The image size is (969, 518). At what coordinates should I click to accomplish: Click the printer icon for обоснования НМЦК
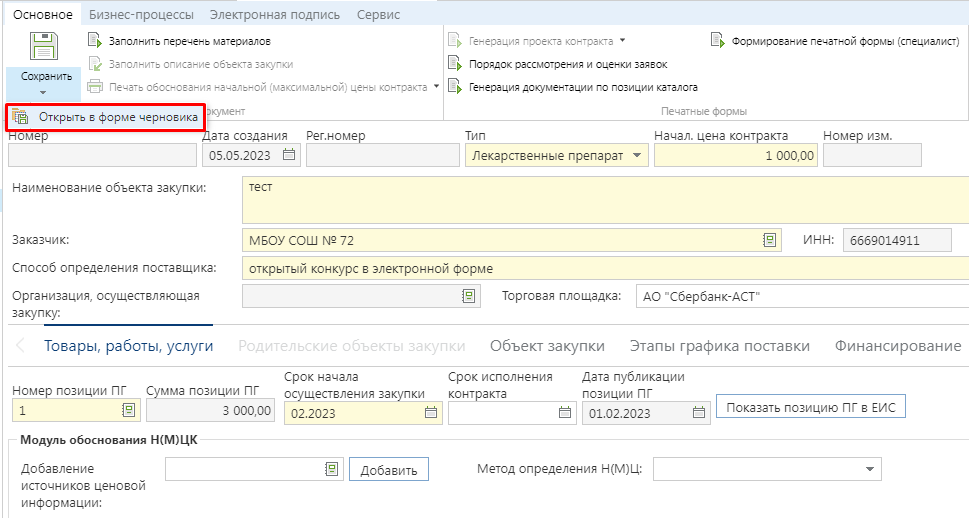pos(95,87)
